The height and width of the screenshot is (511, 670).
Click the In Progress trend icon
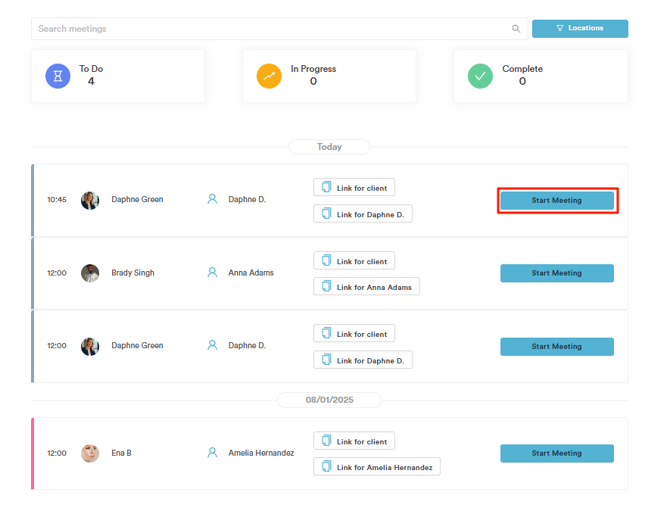pos(269,76)
